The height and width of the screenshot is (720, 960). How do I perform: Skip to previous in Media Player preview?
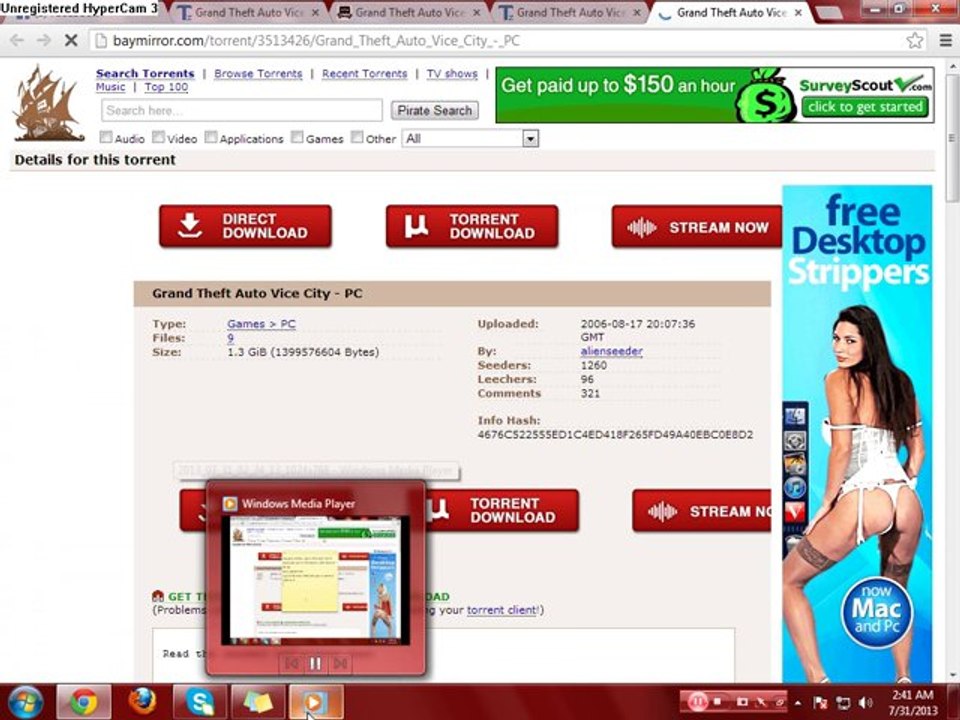click(292, 663)
